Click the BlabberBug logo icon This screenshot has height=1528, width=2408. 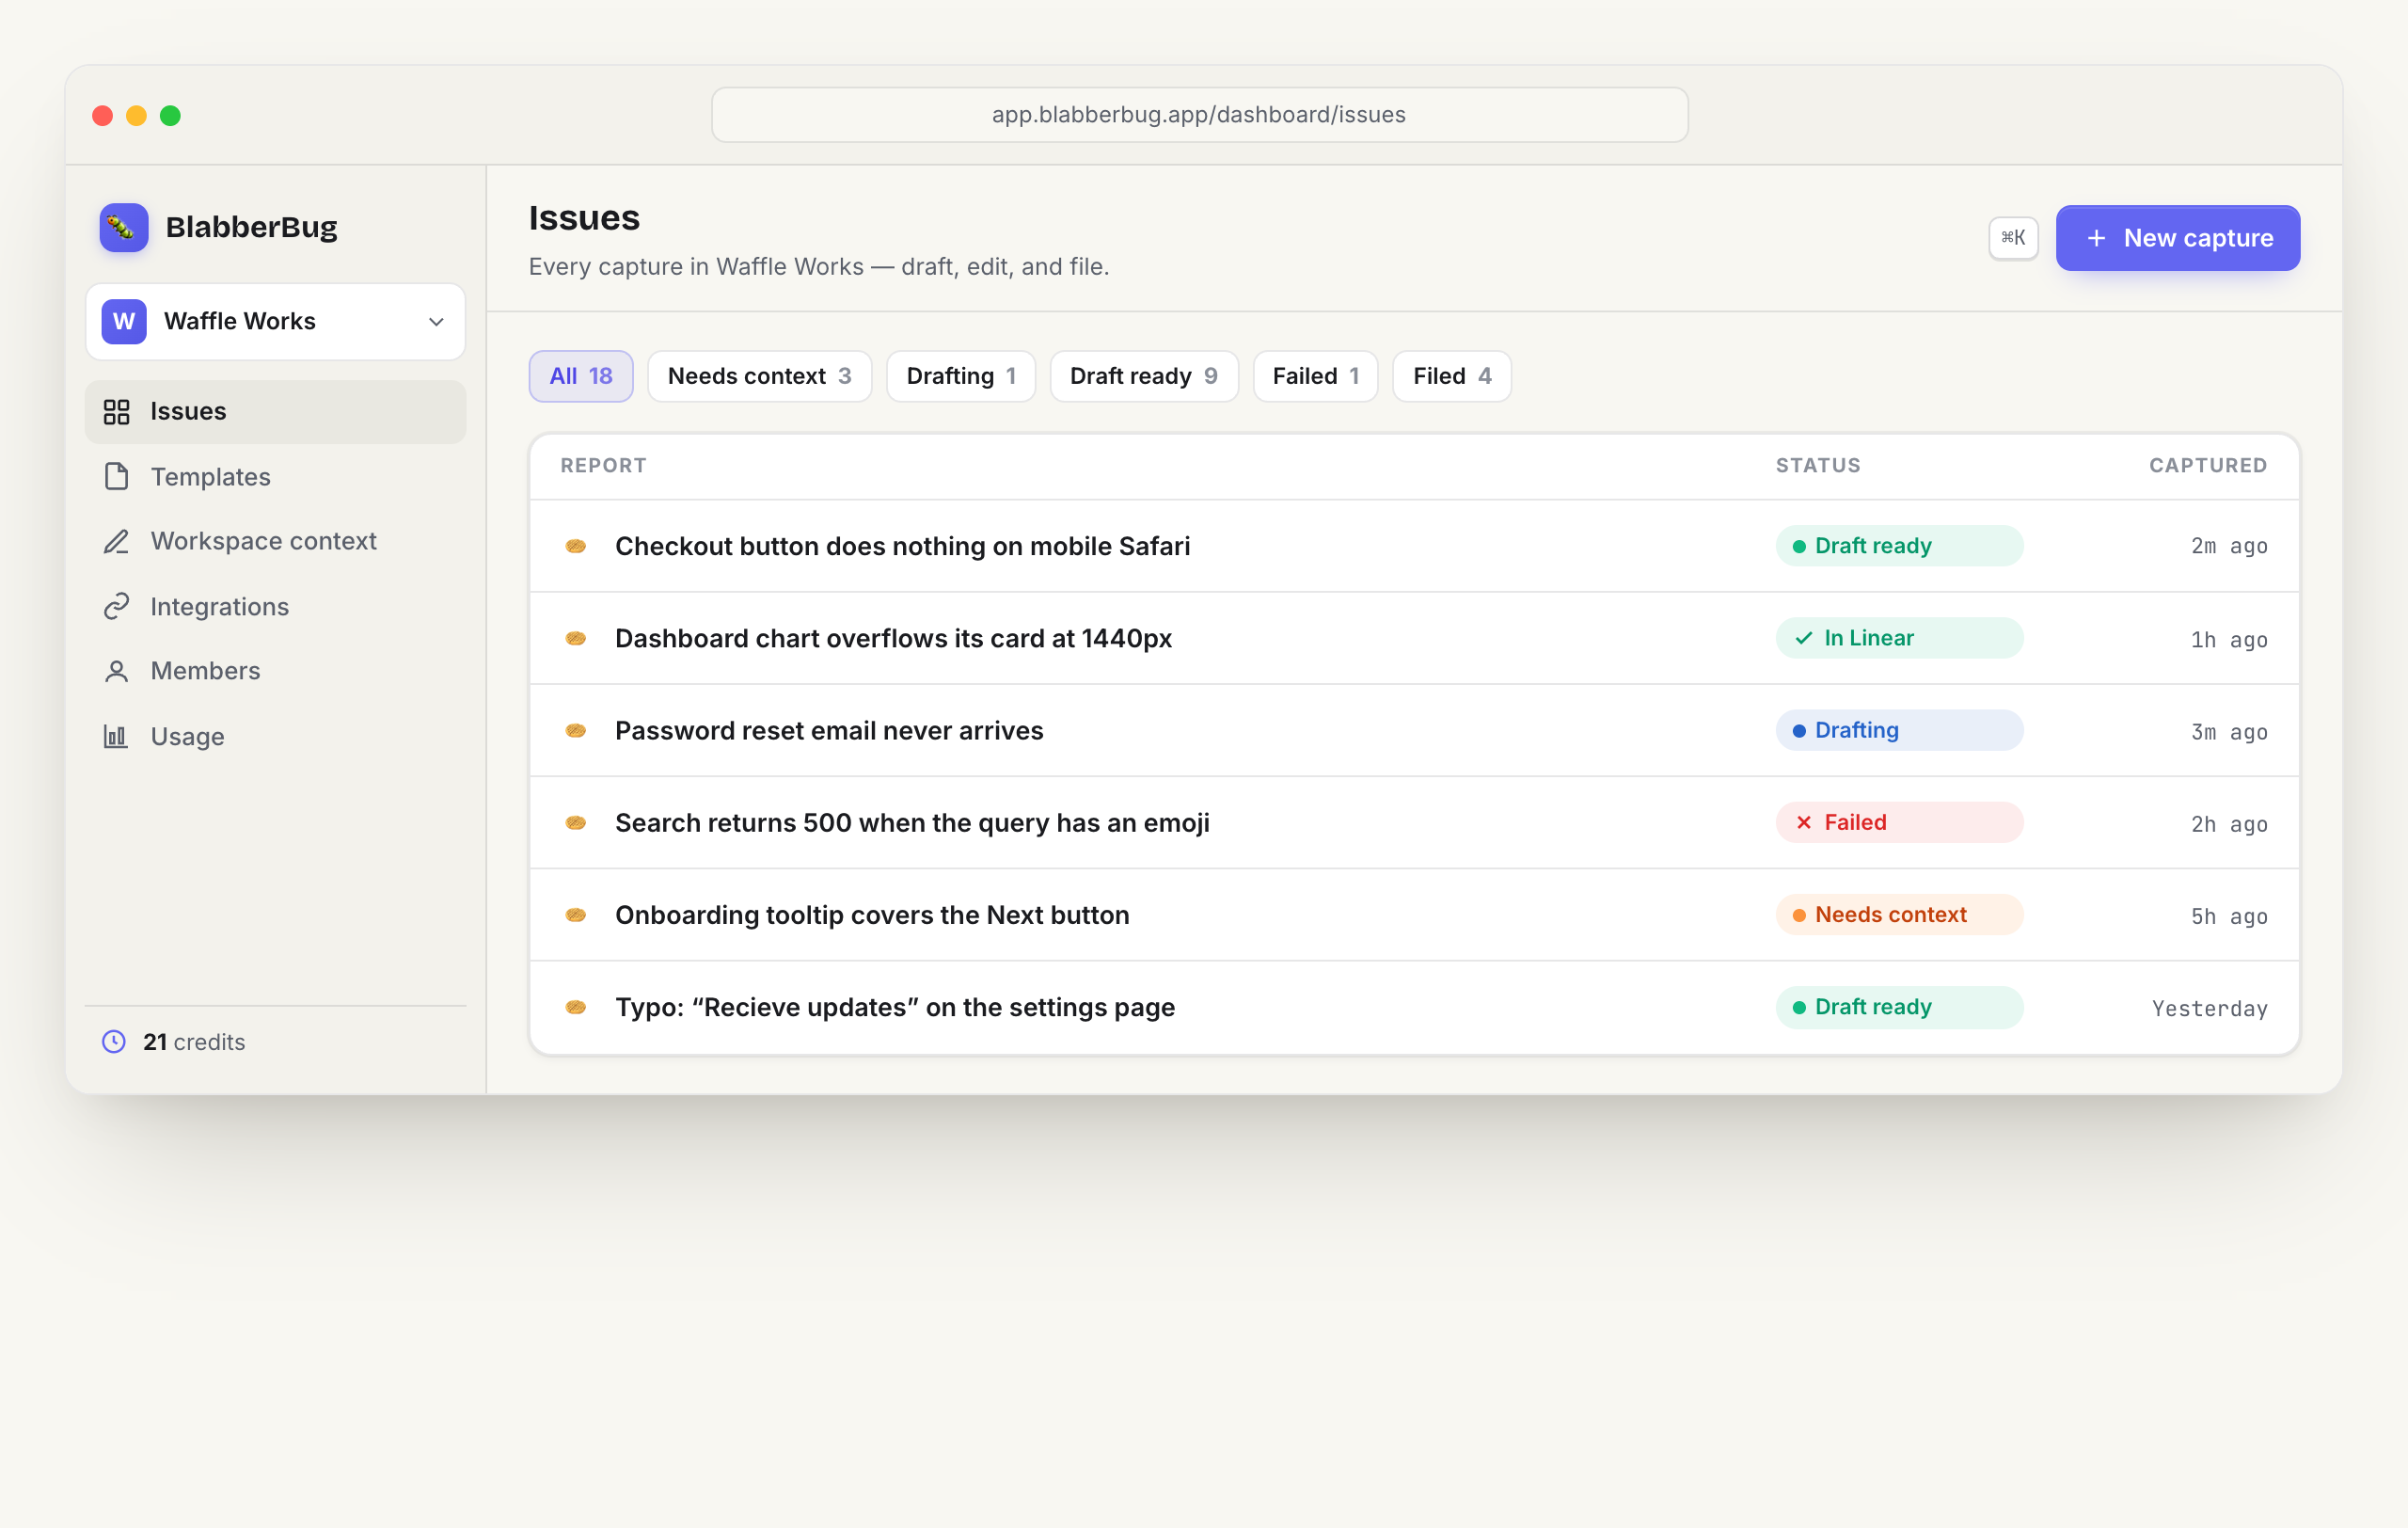(x=124, y=228)
